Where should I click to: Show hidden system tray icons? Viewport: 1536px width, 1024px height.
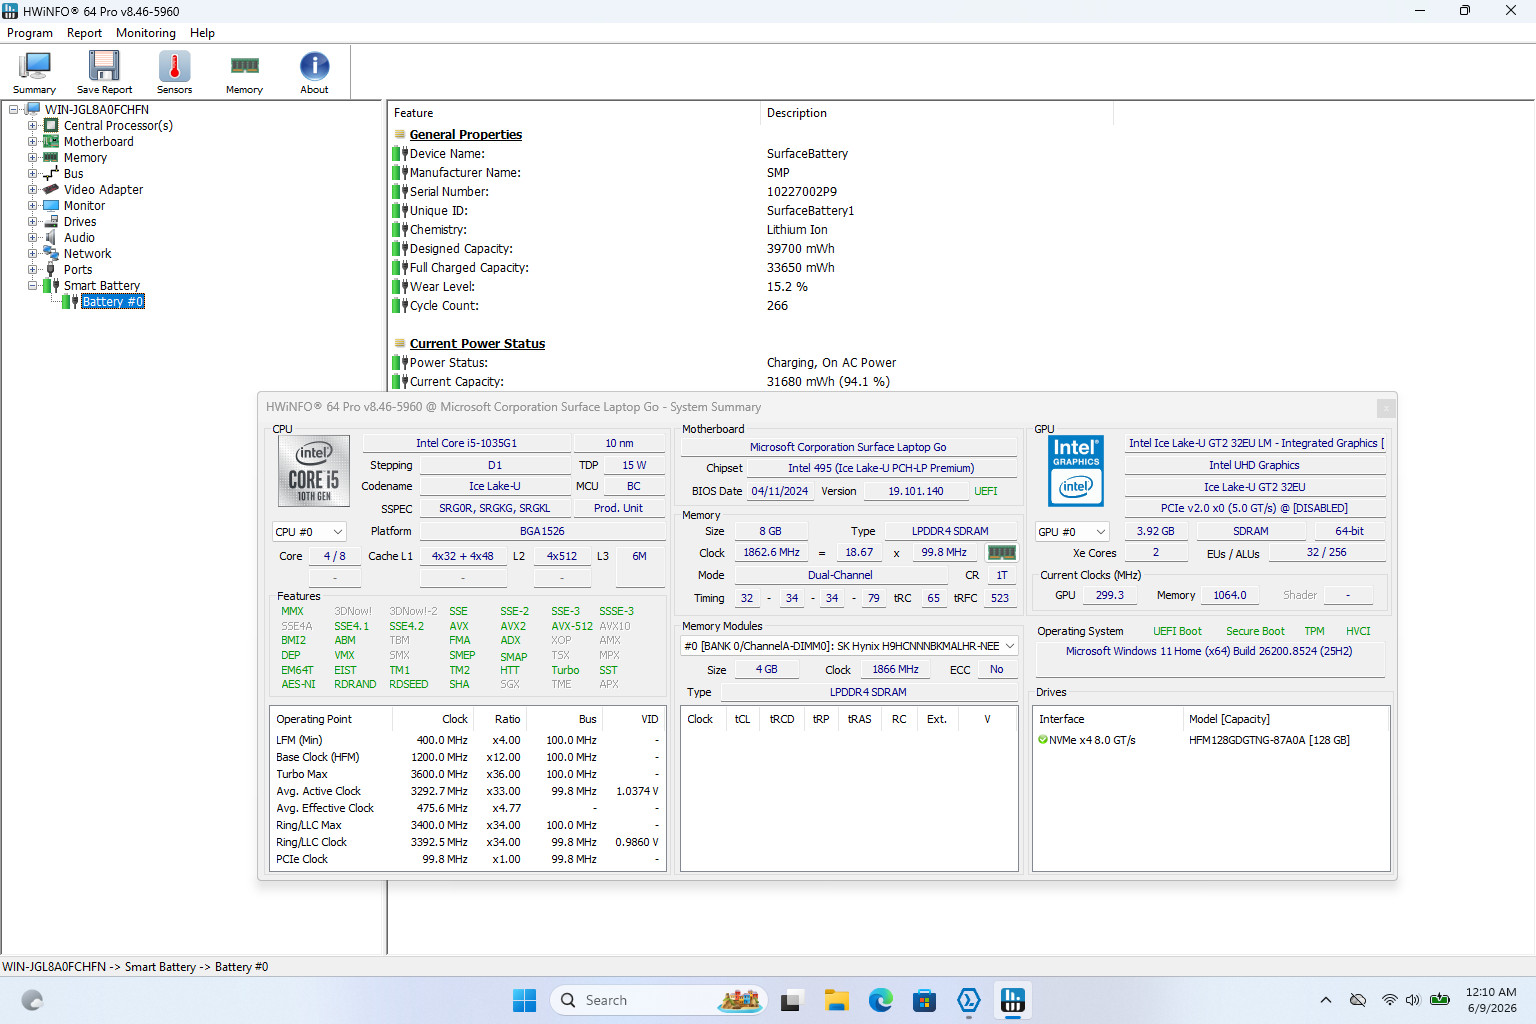(1326, 1000)
